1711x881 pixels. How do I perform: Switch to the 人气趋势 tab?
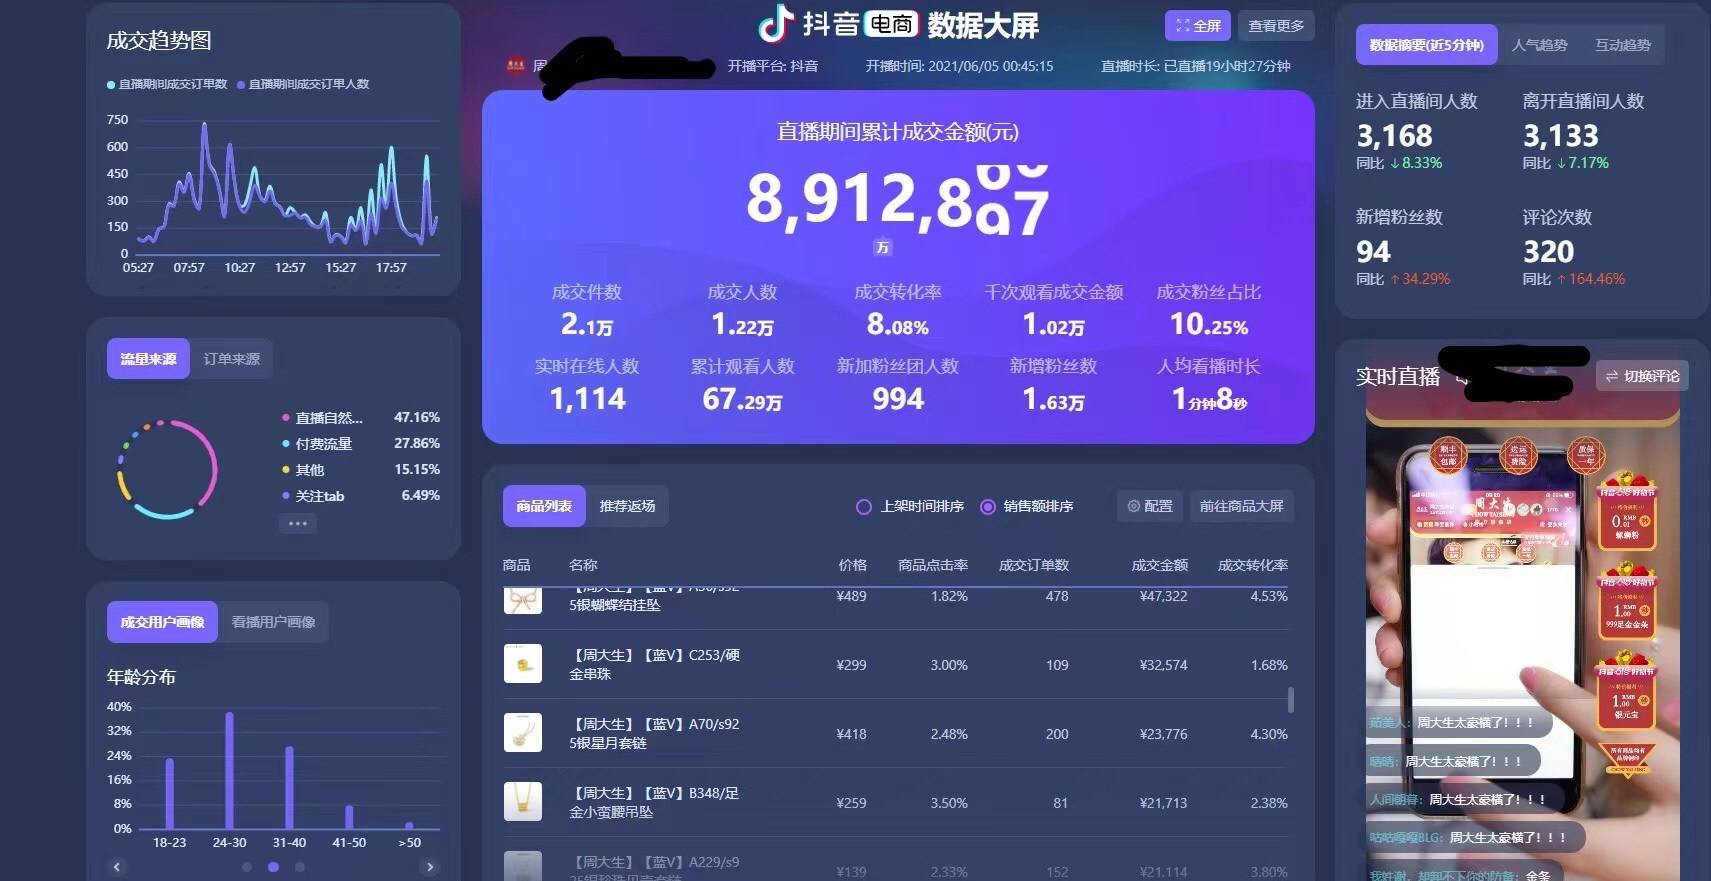1539,45
